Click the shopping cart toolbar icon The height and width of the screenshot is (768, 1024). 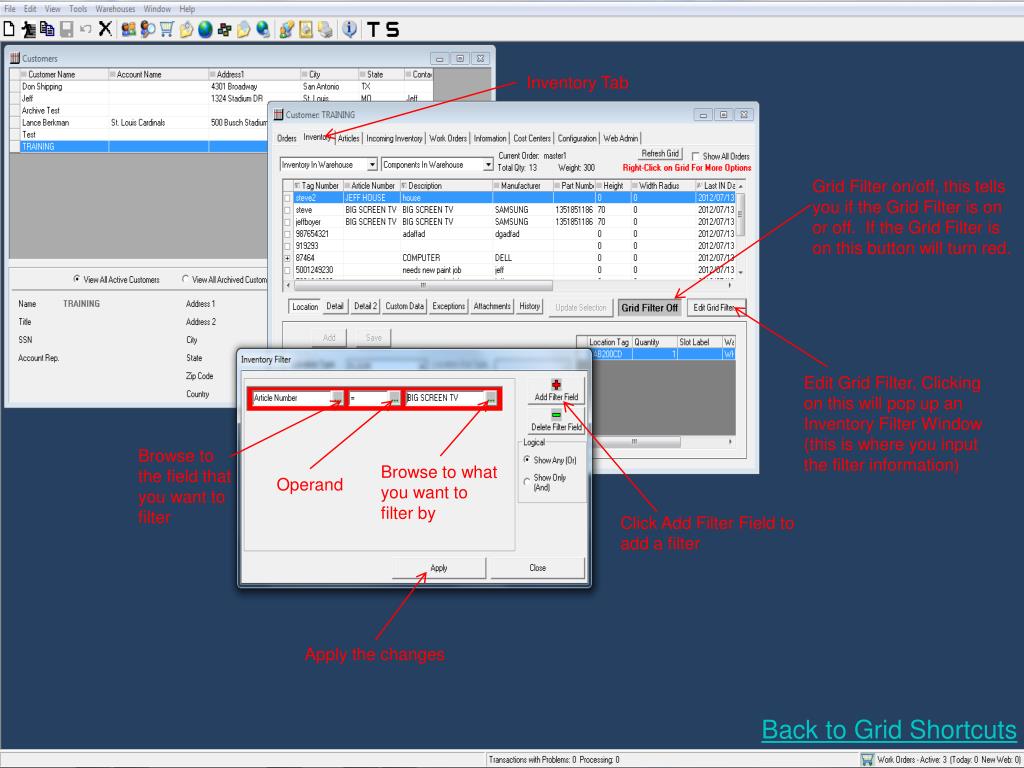click(167, 29)
